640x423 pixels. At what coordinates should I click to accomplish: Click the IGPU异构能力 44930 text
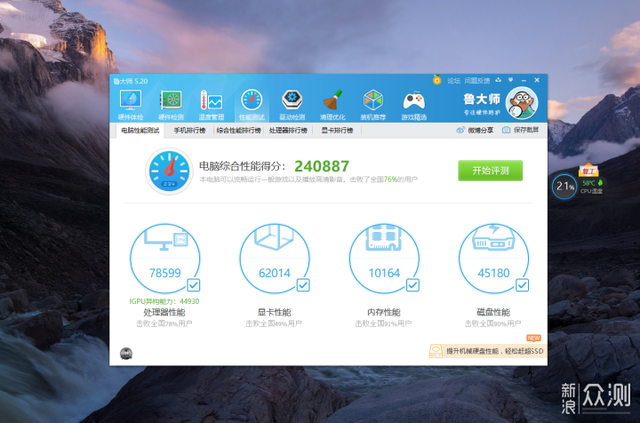(164, 301)
